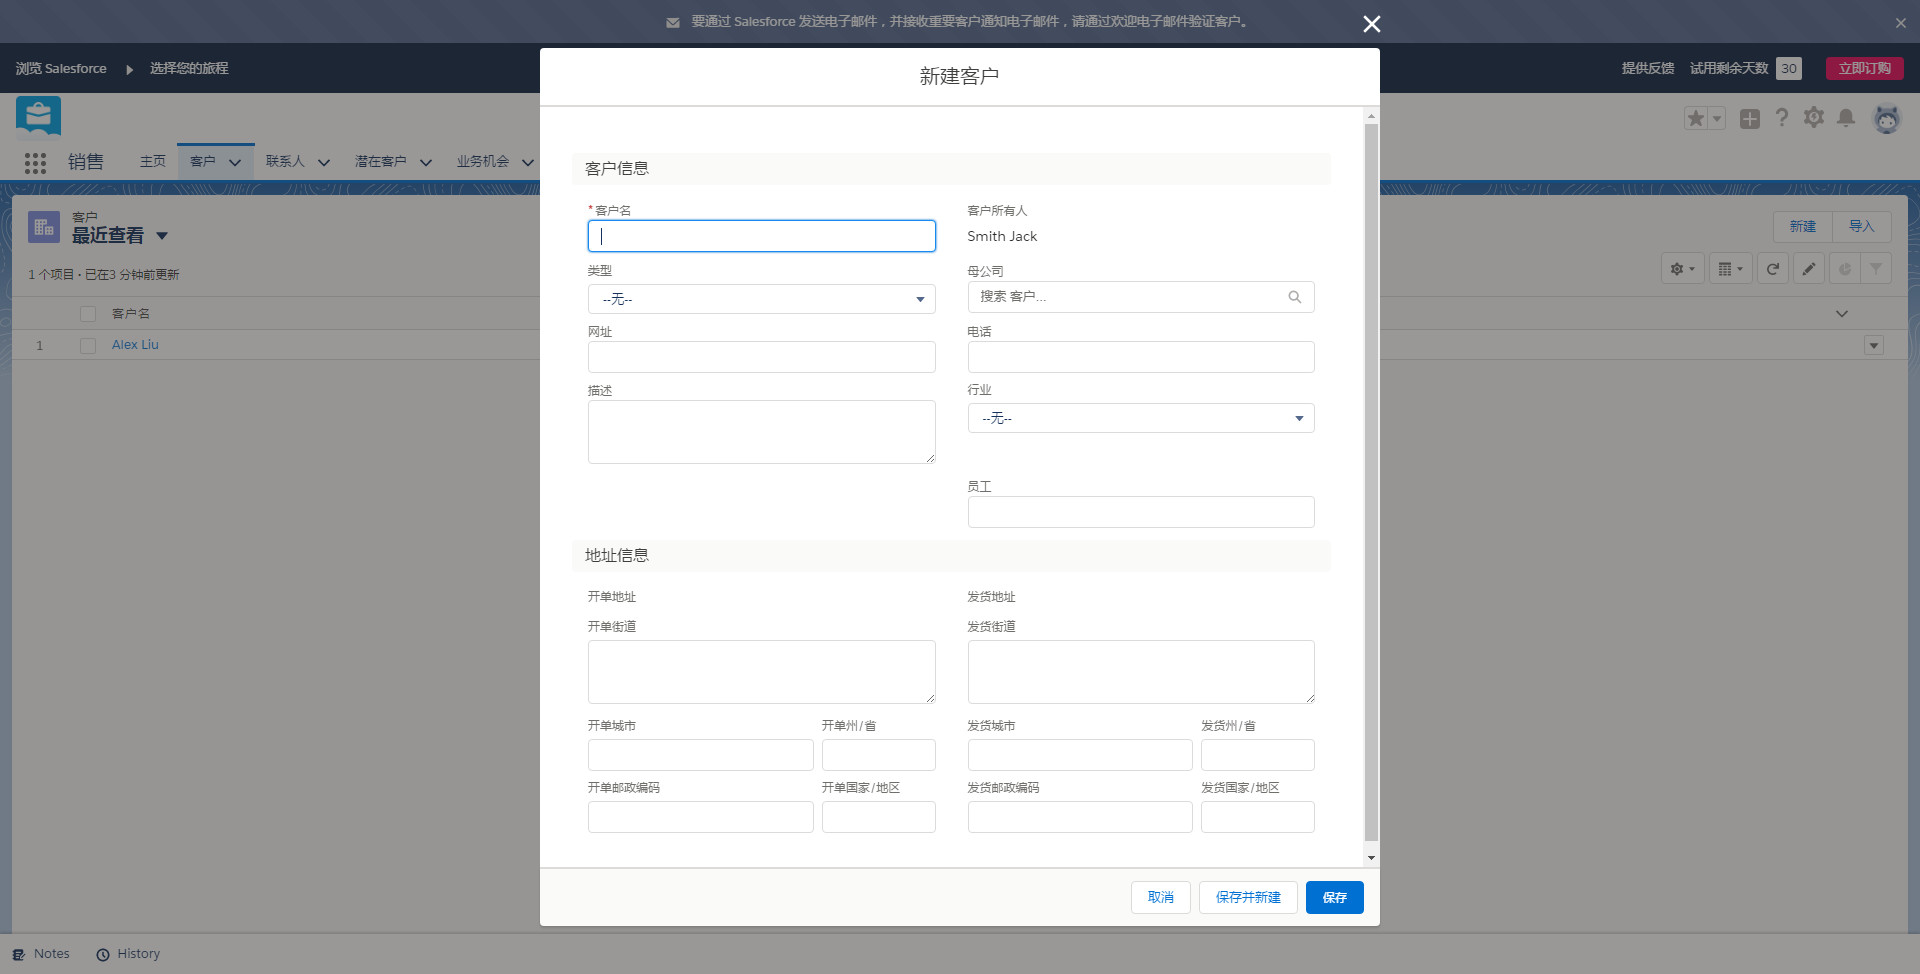Dismiss the email verification banner

click(x=1900, y=23)
